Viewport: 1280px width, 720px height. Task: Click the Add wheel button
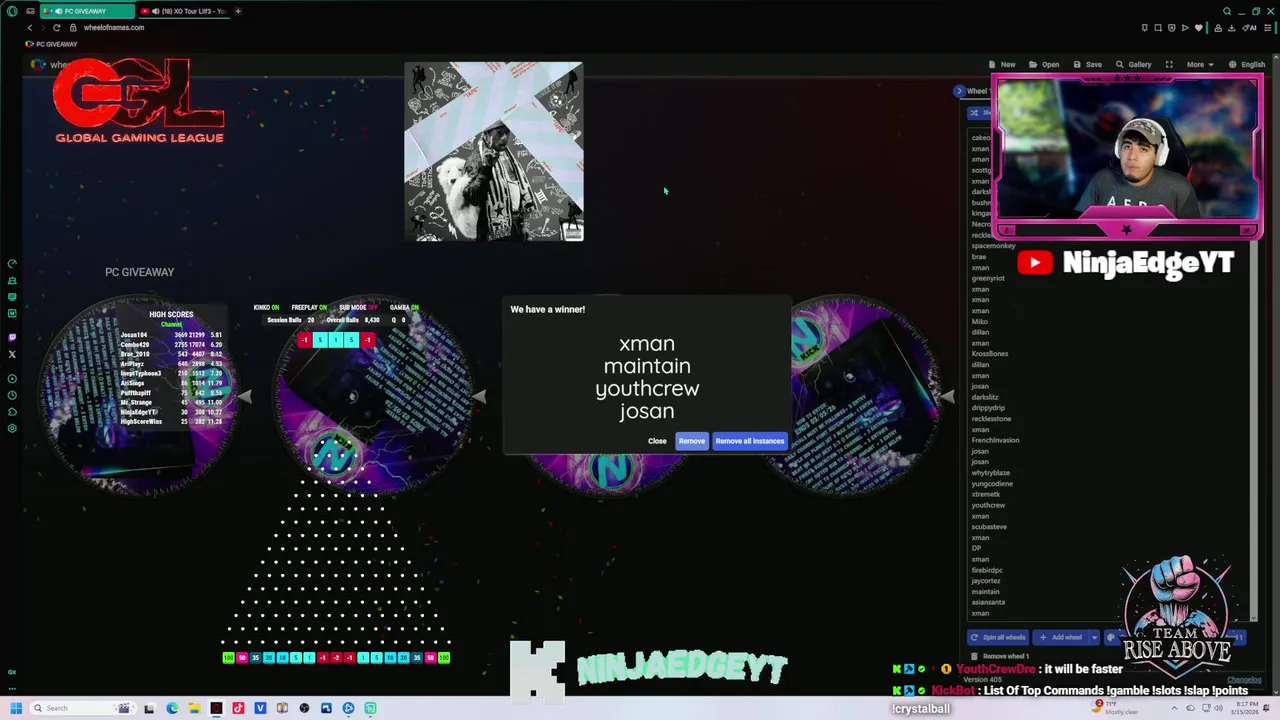pyautogui.click(x=1061, y=637)
